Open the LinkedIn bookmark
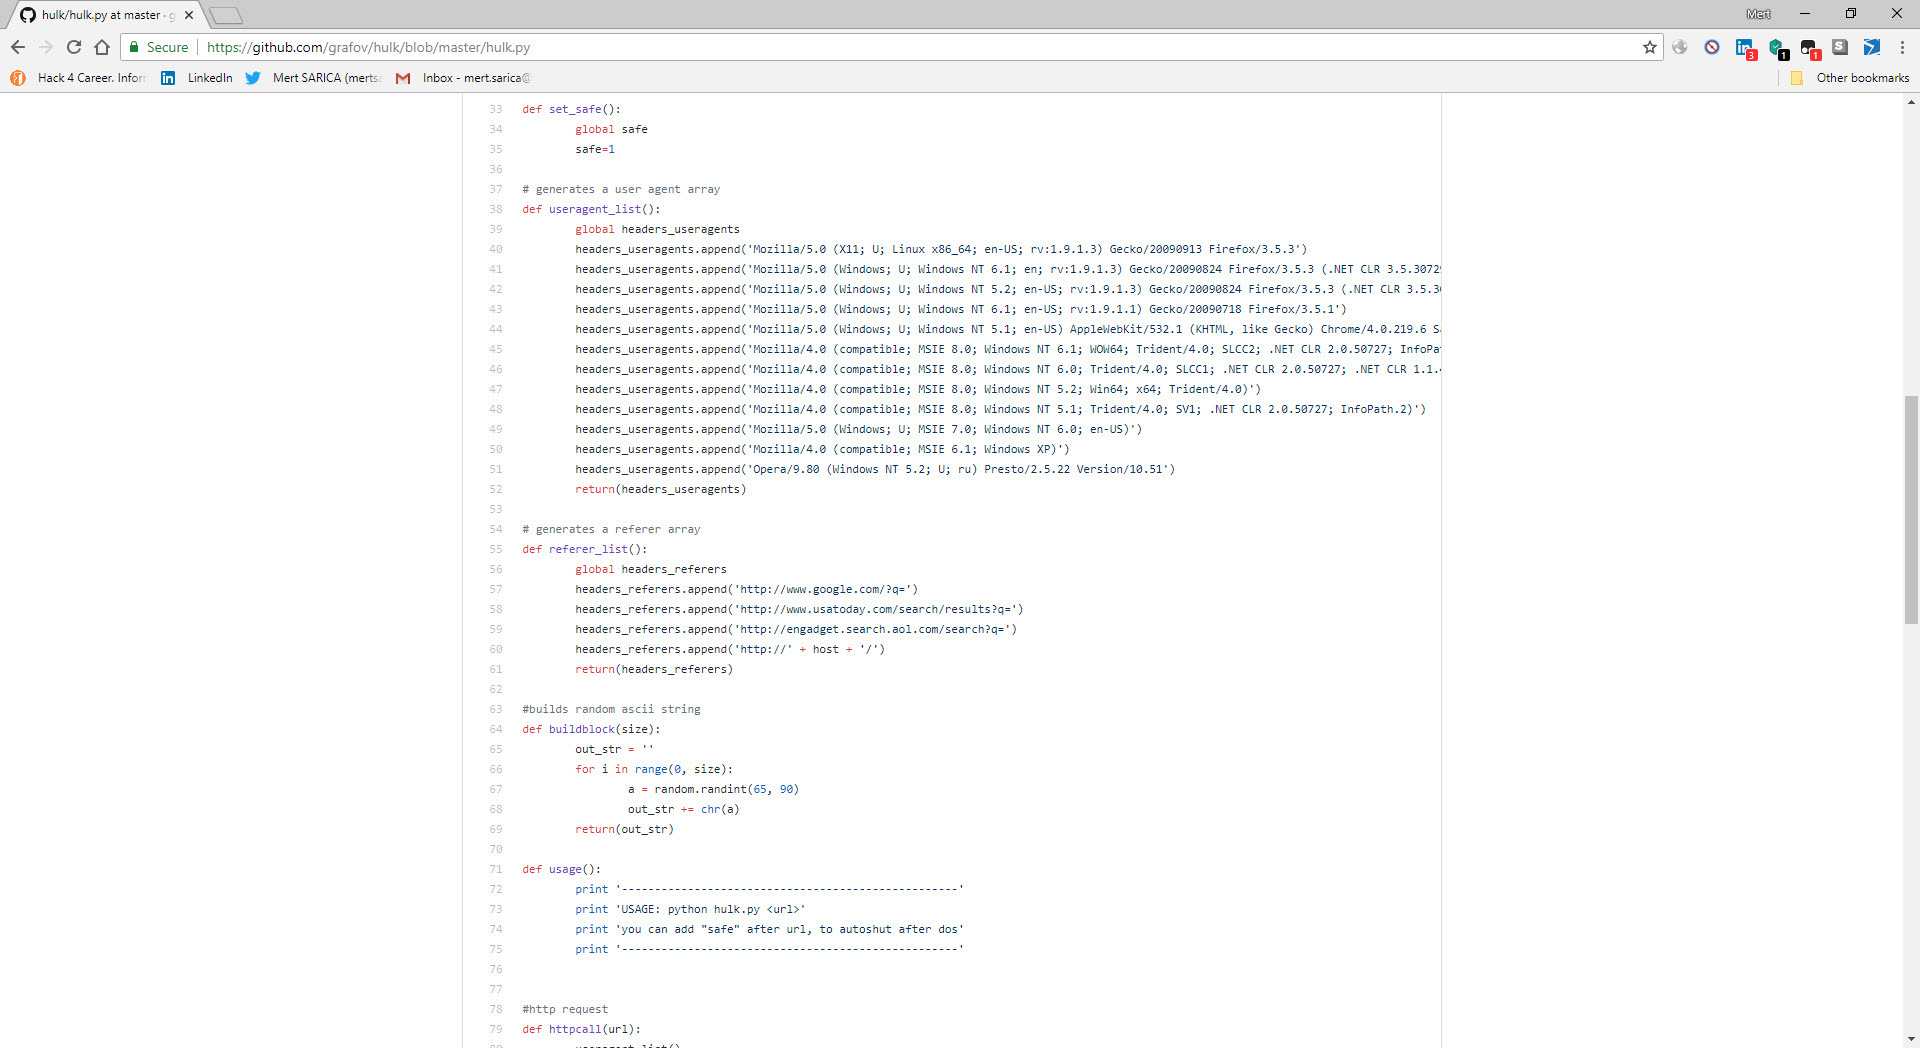Image resolution: width=1920 pixels, height=1048 pixels. pyautogui.click(x=197, y=78)
